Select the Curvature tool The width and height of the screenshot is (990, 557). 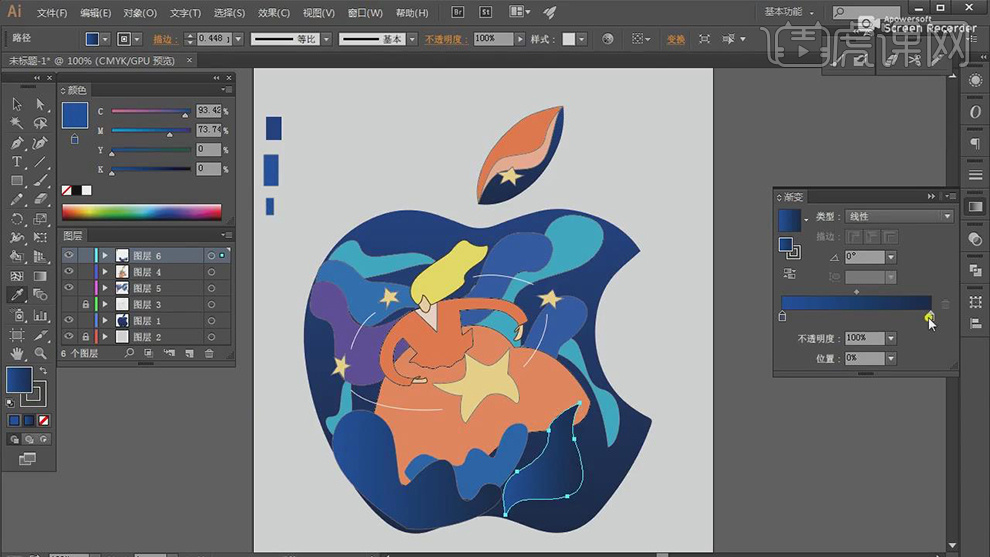40,143
